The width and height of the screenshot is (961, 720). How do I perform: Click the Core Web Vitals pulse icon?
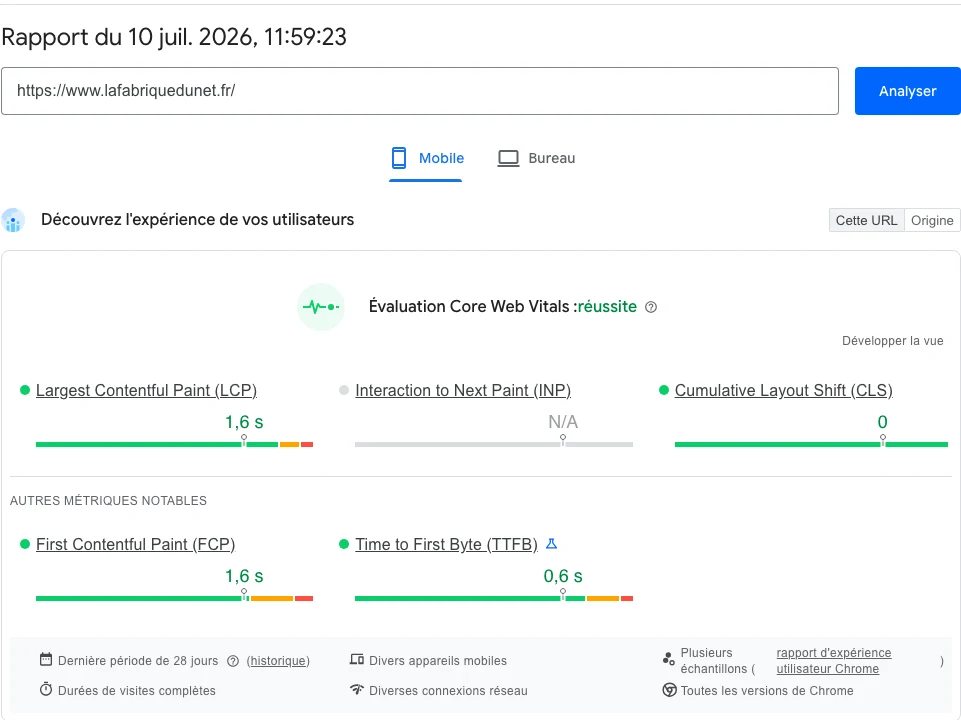321,306
